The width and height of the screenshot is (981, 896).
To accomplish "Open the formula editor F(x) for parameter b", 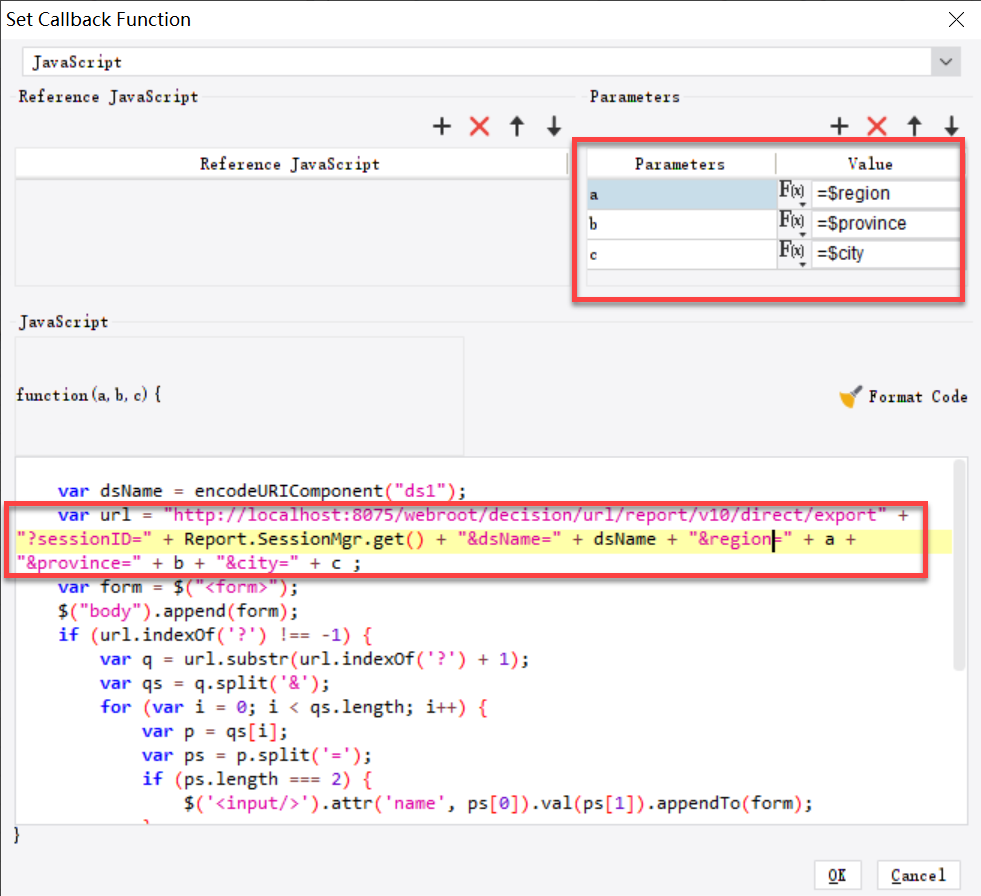I will [791, 220].
